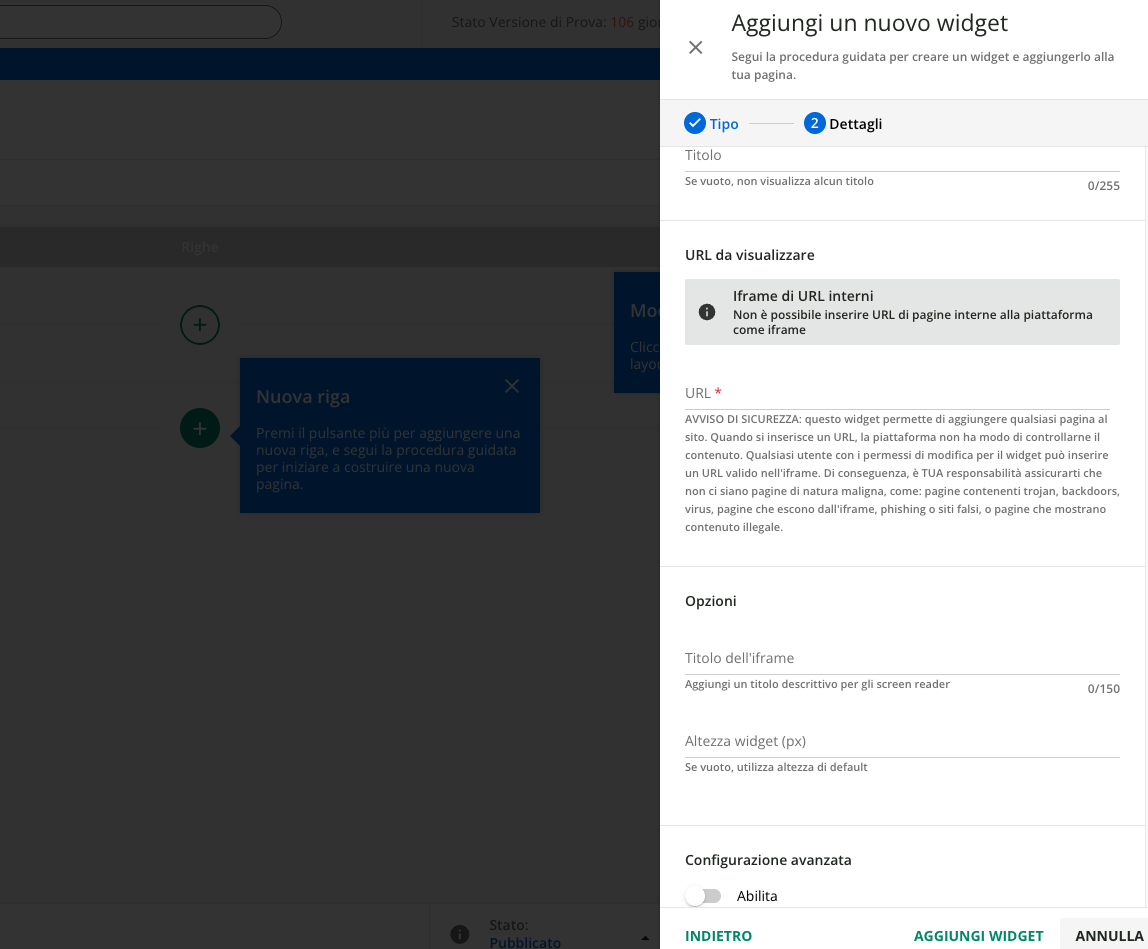Focus the Titolo dell'iframe field
1148x949 pixels.
click(900, 659)
